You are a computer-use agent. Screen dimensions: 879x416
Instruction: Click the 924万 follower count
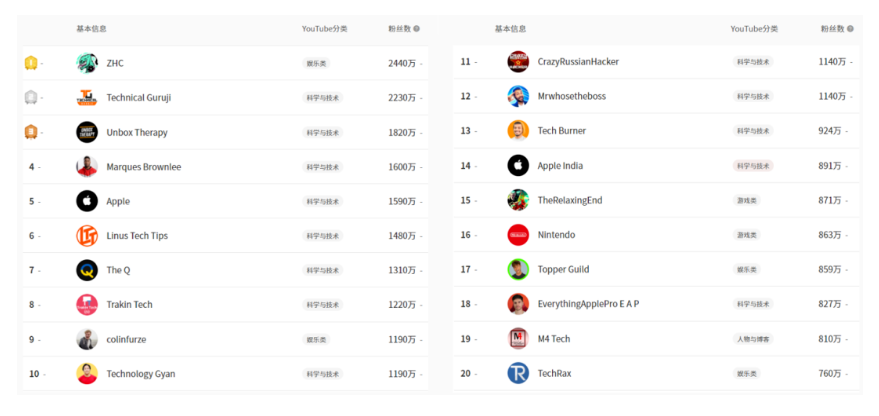(830, 131)
